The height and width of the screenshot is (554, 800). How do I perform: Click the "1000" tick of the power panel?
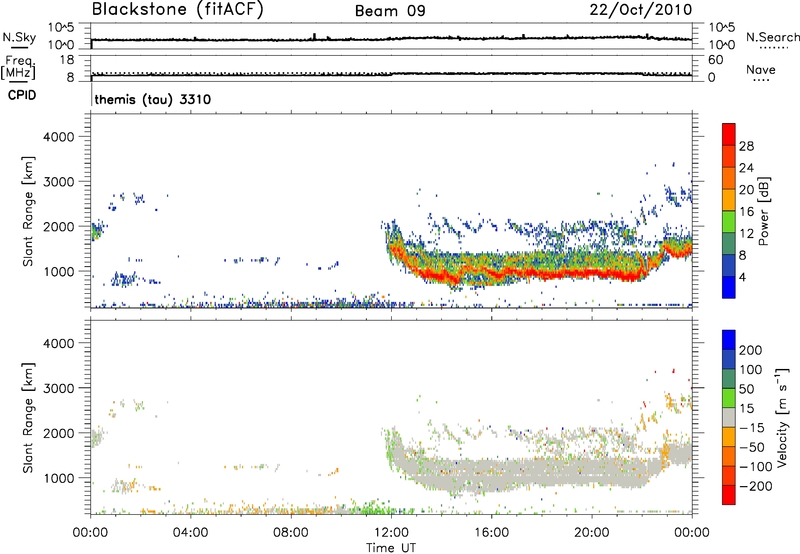[x=59, y=272]
